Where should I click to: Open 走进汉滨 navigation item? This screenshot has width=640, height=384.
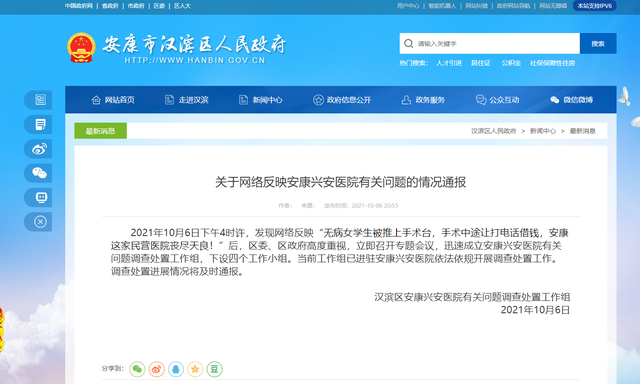[187, 100]
